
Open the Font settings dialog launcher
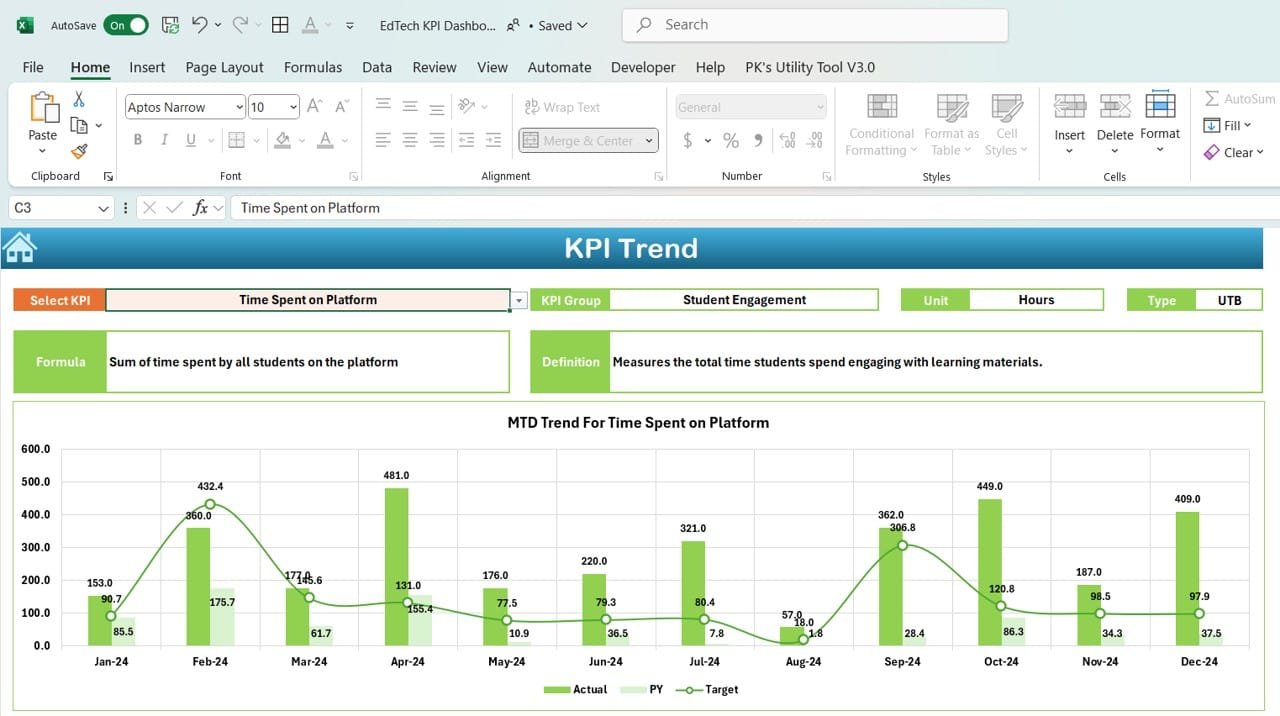[353, 176]
